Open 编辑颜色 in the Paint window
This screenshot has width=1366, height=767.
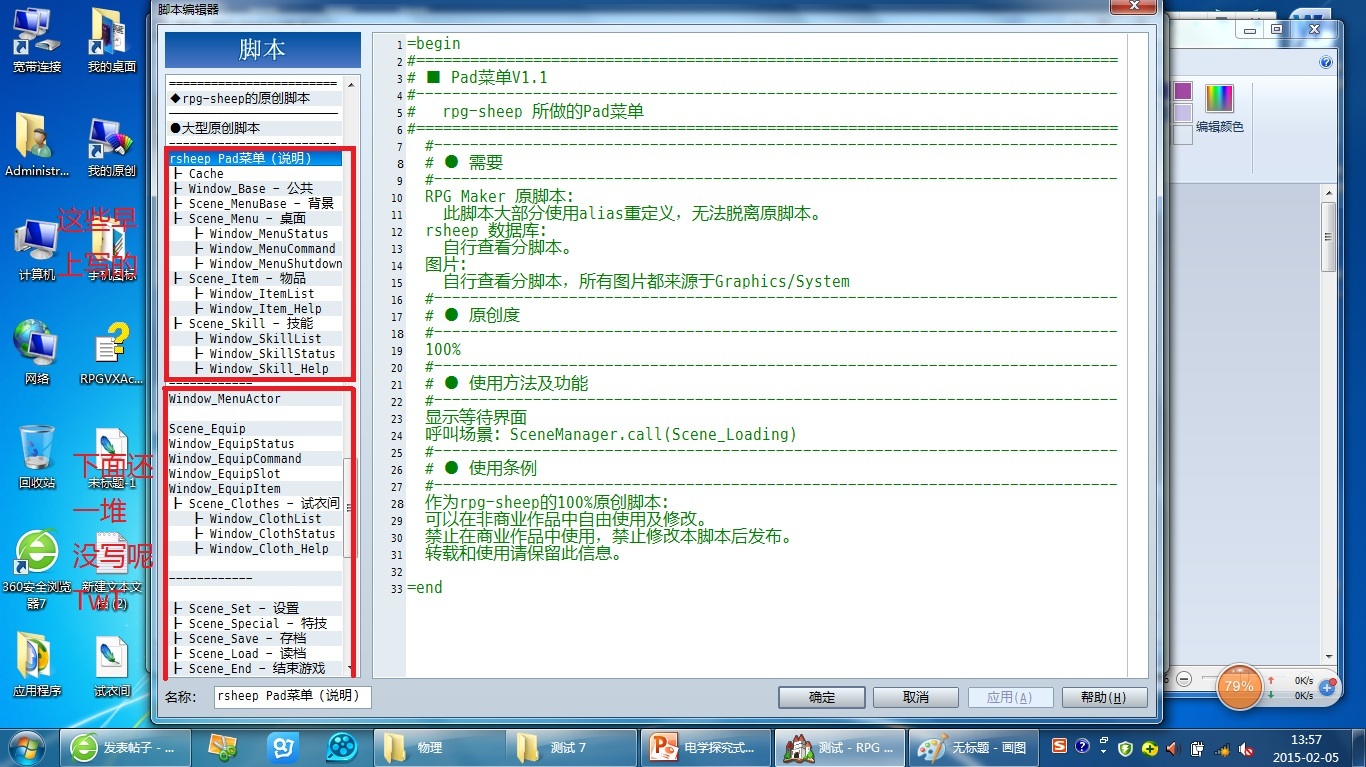point(1219,108)
